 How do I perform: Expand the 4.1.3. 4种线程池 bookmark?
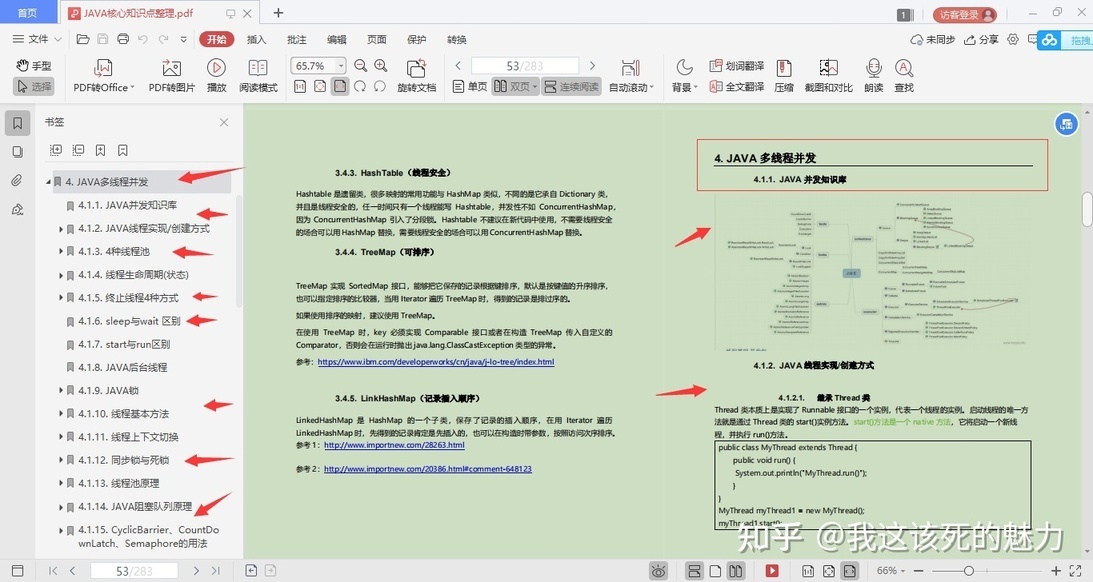pos(61,252)
